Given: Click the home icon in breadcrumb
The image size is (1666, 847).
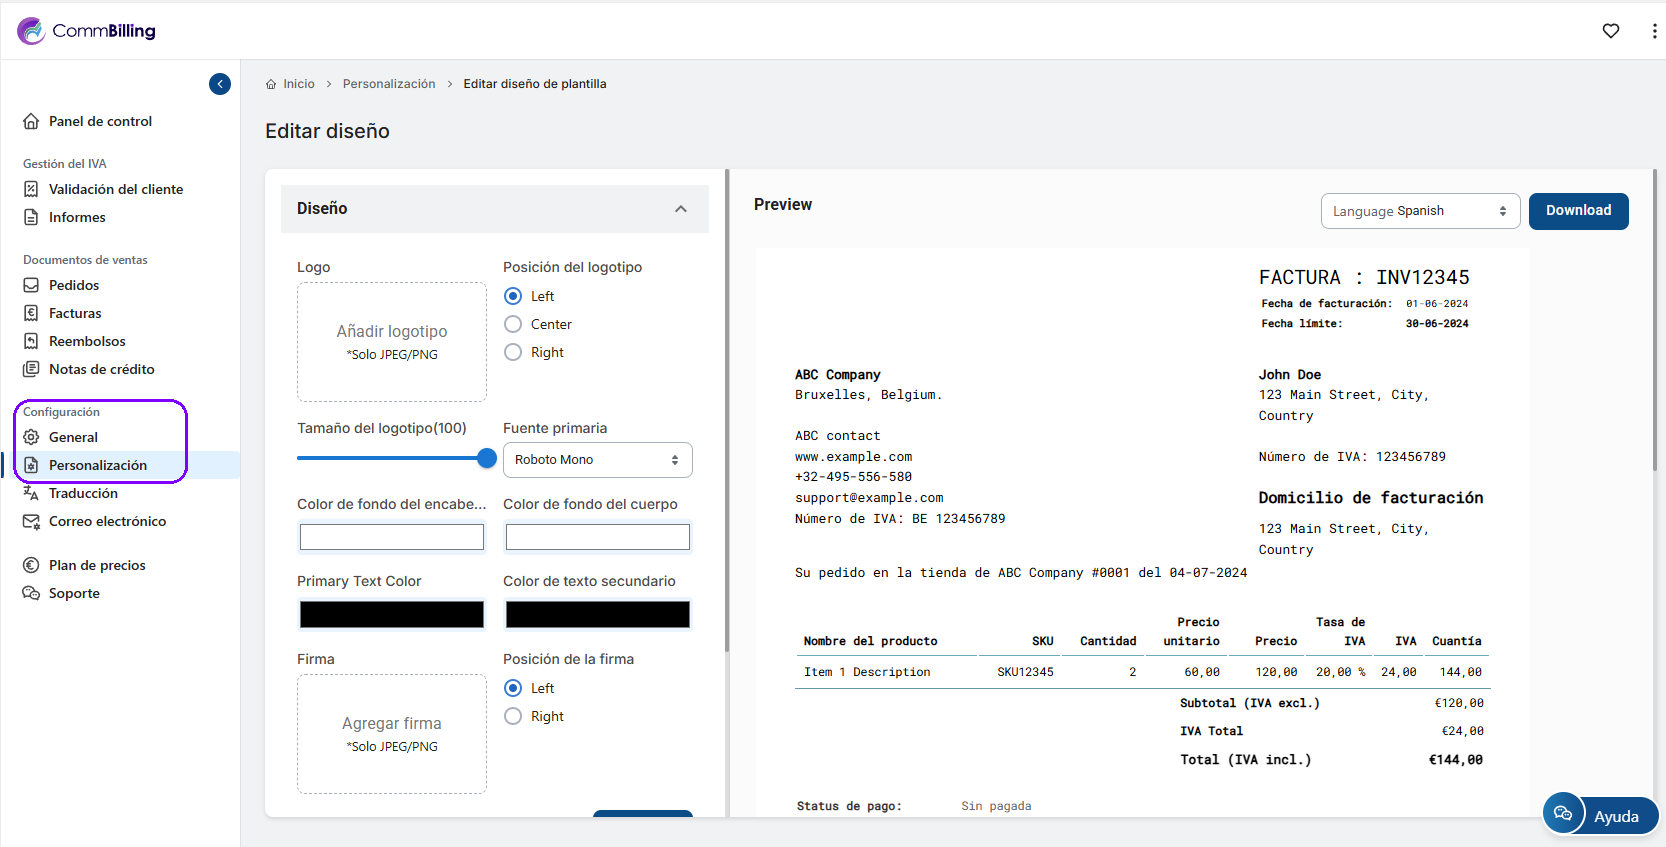Looking at the screenshot, I should [x=271, y=85].
